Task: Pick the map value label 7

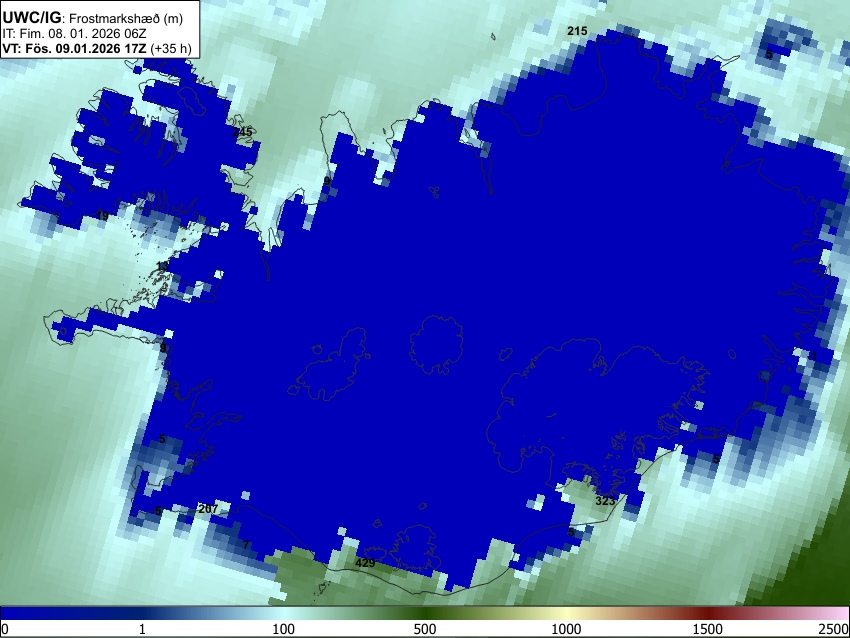Action: click(246, 544)
